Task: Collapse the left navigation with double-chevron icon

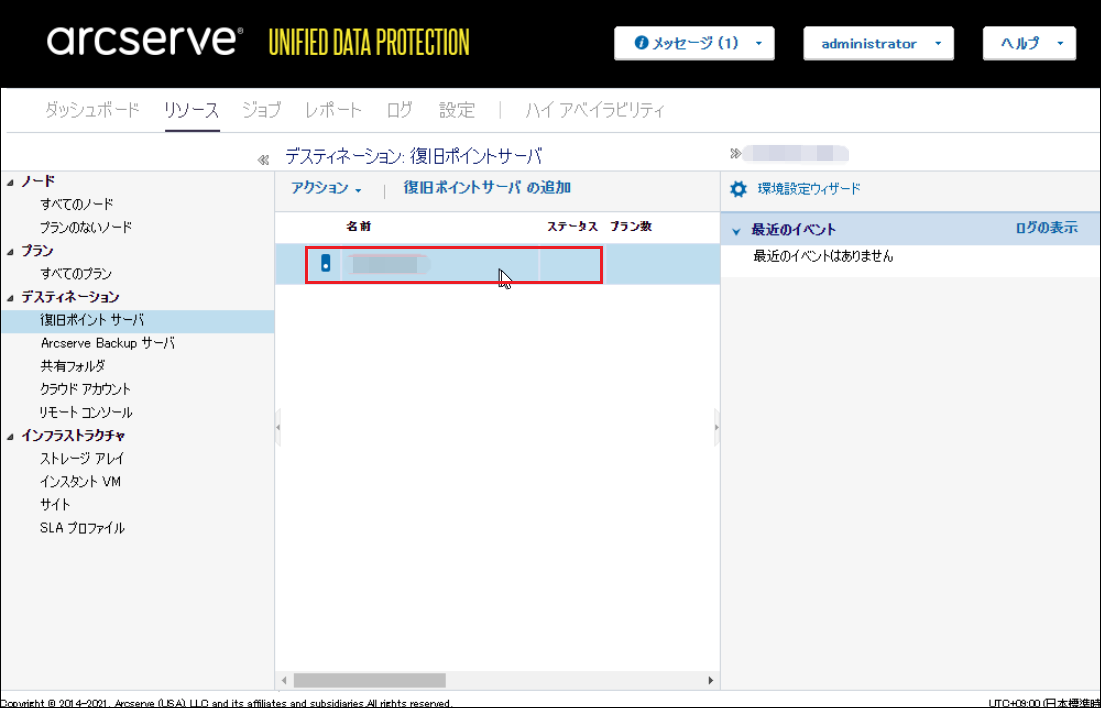Action: (263, 160)
